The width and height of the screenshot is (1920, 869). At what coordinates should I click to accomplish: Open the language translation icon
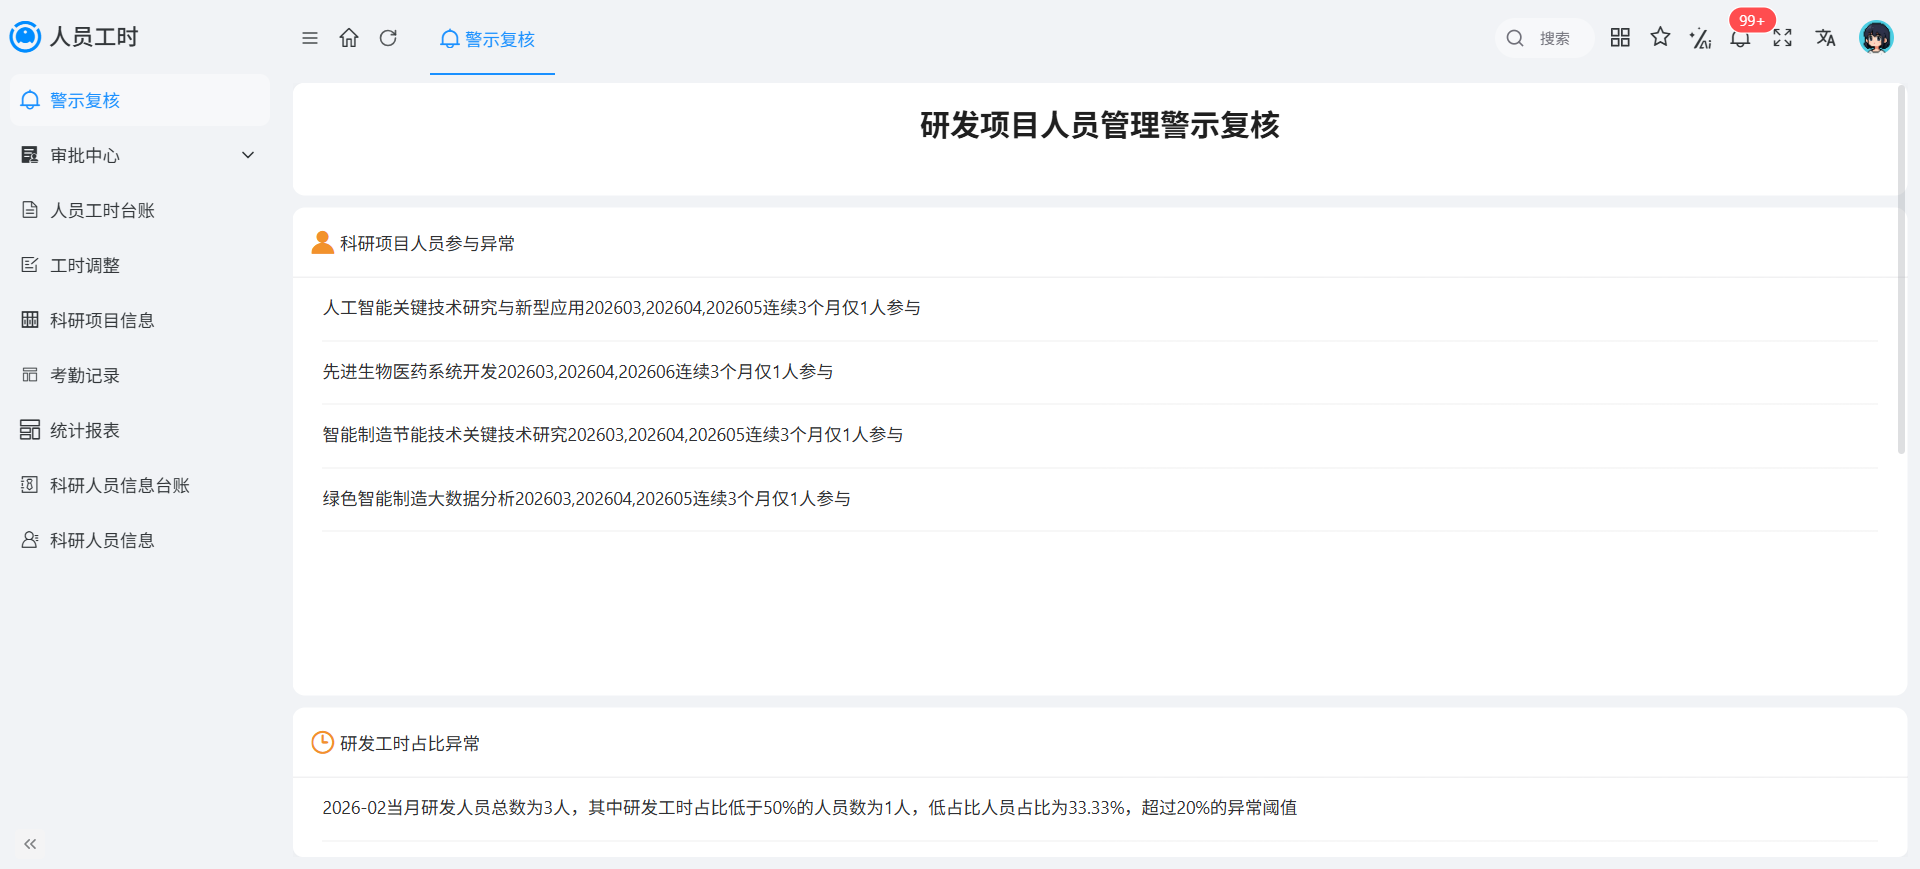[1826, 38]
